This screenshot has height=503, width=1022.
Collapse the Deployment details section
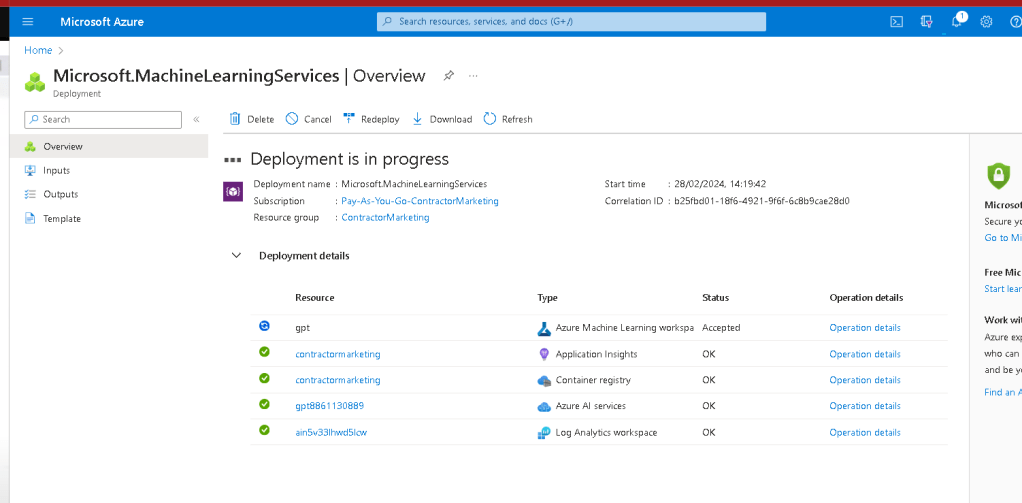point(236,255)
